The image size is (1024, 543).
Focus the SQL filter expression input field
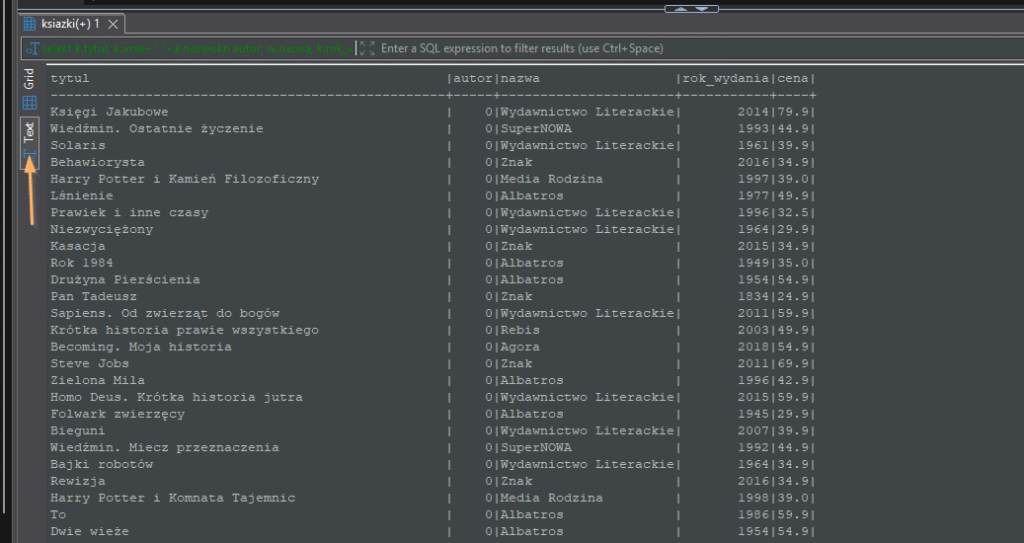[600, 48]
